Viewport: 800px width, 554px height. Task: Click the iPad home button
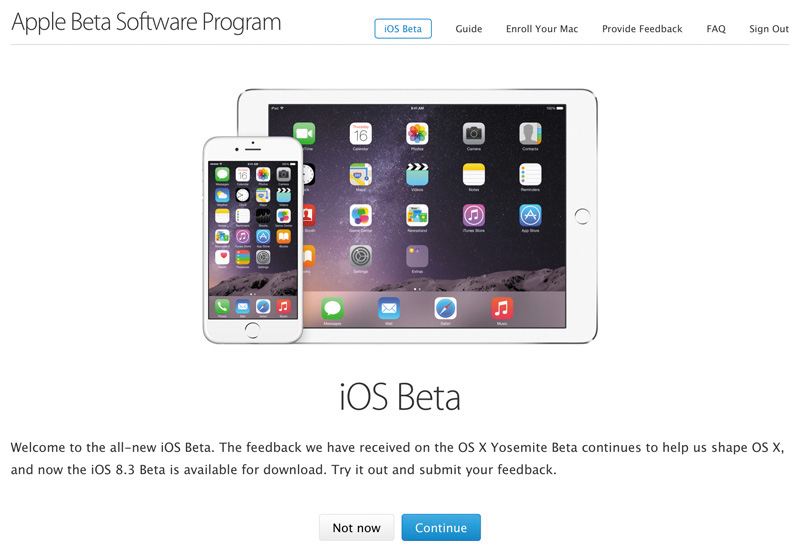582,216
